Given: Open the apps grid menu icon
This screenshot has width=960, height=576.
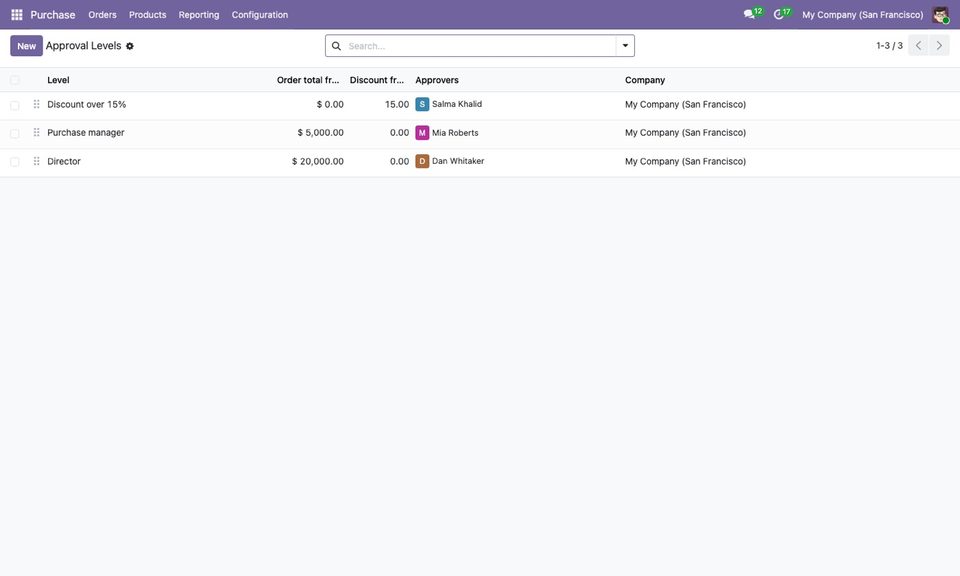Looking at the screenshot, I should [x=17, y=15].
